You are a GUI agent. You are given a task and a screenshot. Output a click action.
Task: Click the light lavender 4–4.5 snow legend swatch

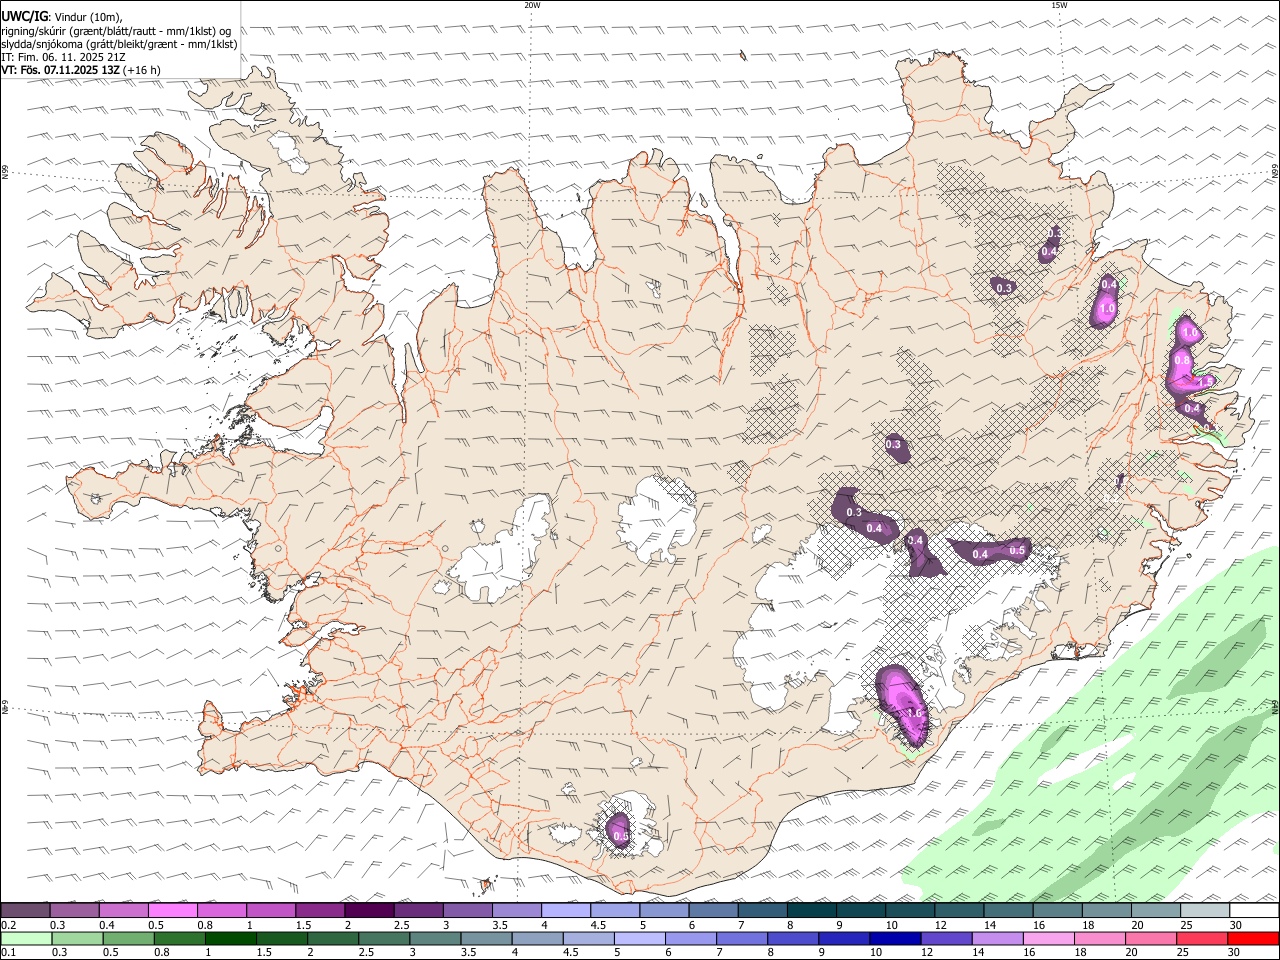566,910
